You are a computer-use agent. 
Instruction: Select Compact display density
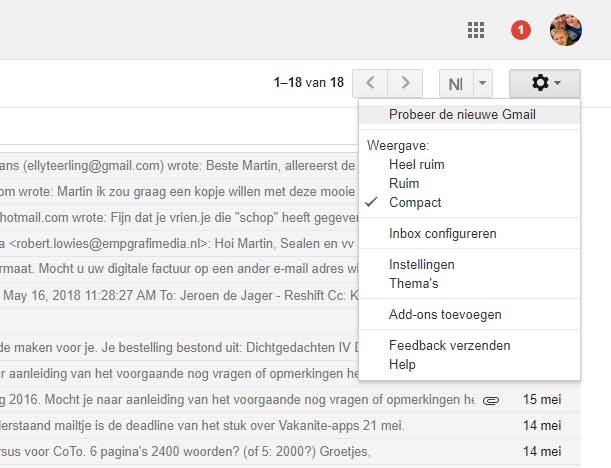click(x=470, y=202)
